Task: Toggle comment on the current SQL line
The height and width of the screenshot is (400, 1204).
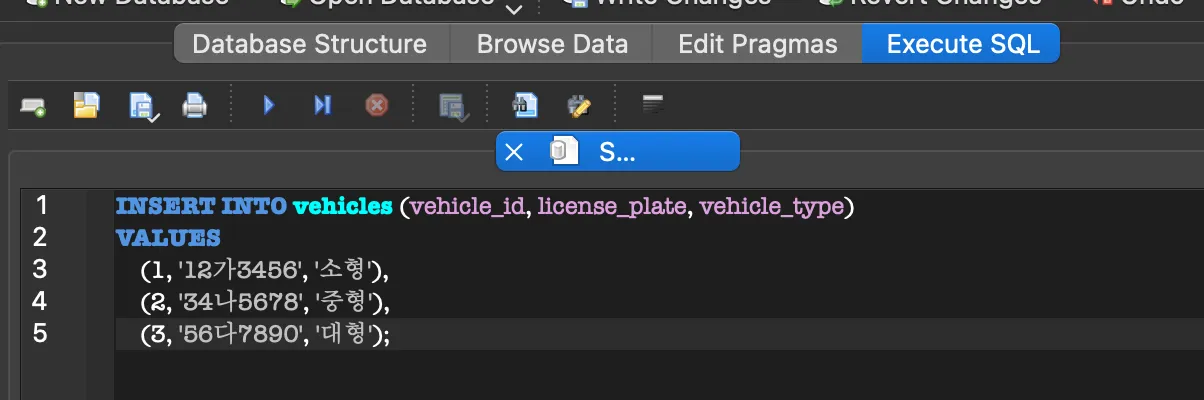Action: (x=653, y=103)
